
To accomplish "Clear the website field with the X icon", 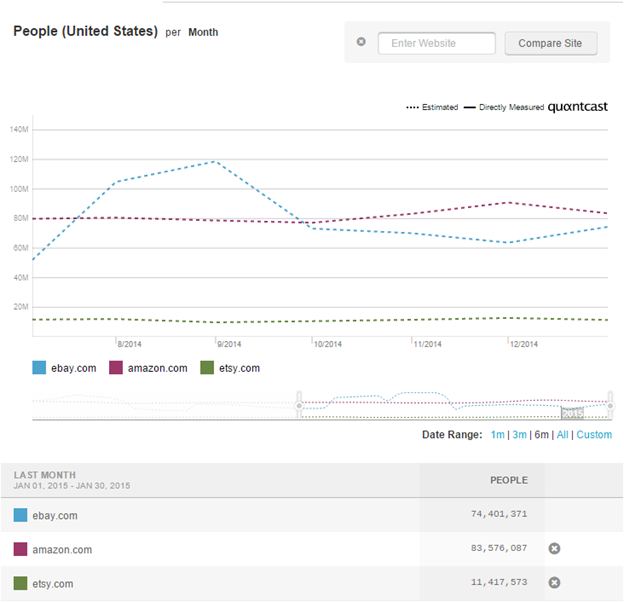I will [361, 43].
